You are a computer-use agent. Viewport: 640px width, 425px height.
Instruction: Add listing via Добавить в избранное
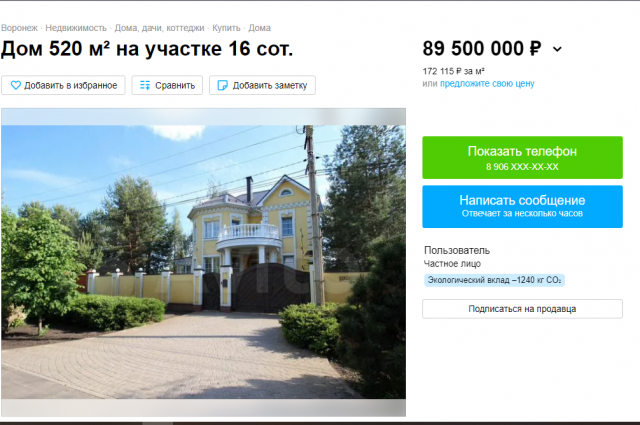tap(63, 85)
